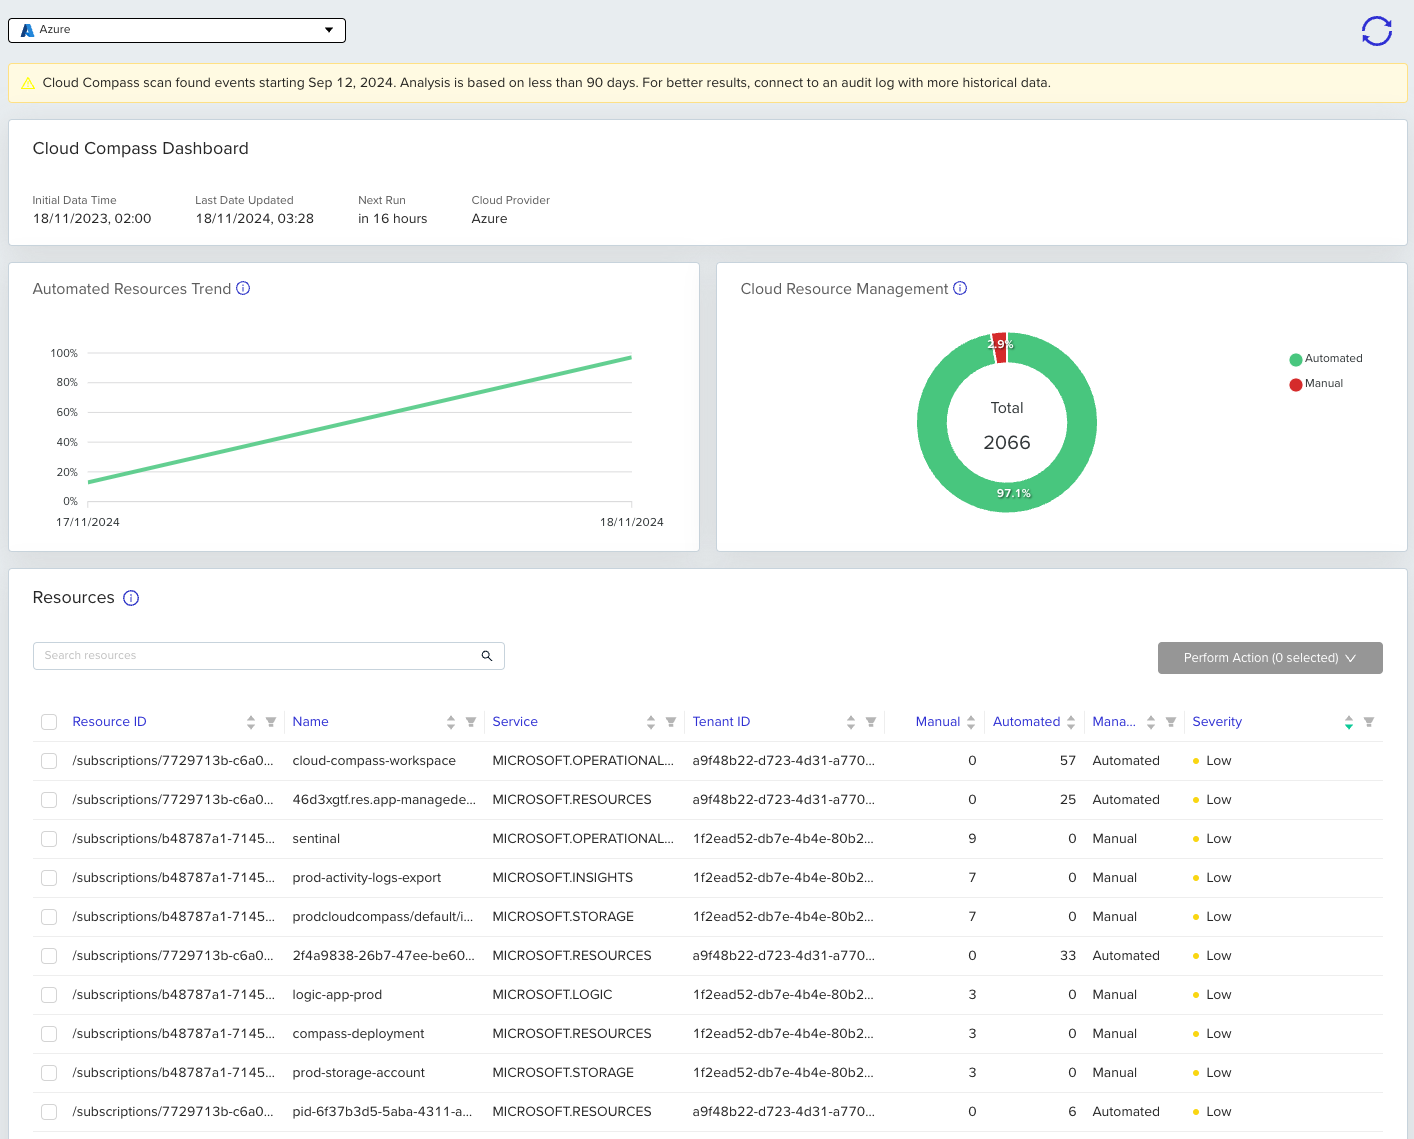Tick the compass-deployment row checkbox

click(x=49, y=1034)
